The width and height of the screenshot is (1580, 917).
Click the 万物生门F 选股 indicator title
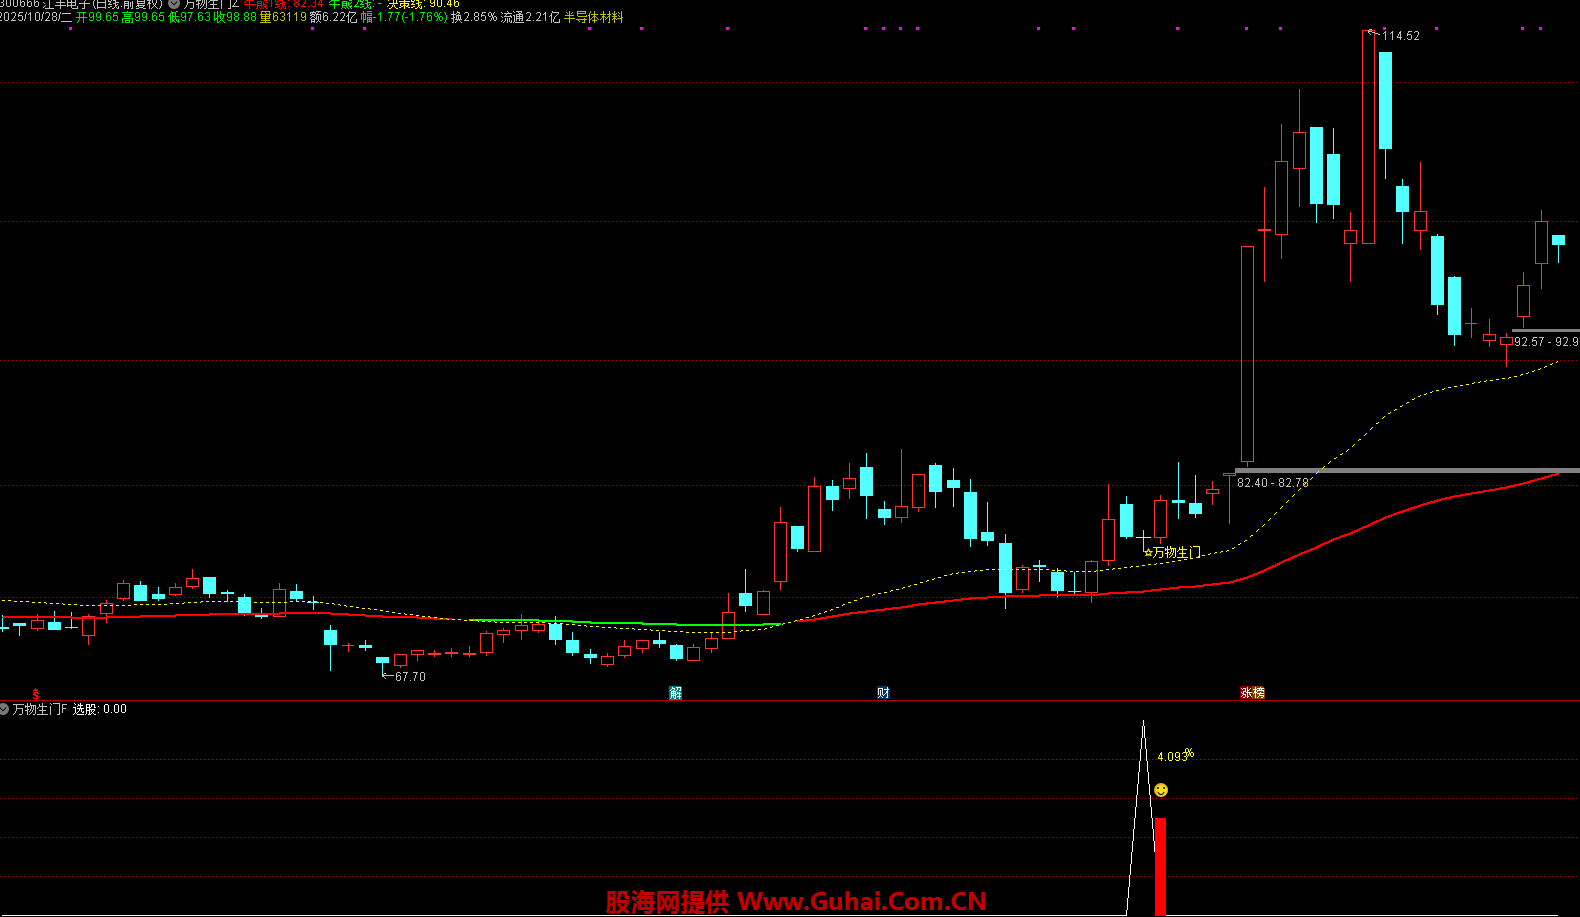[x=70, y=709]
